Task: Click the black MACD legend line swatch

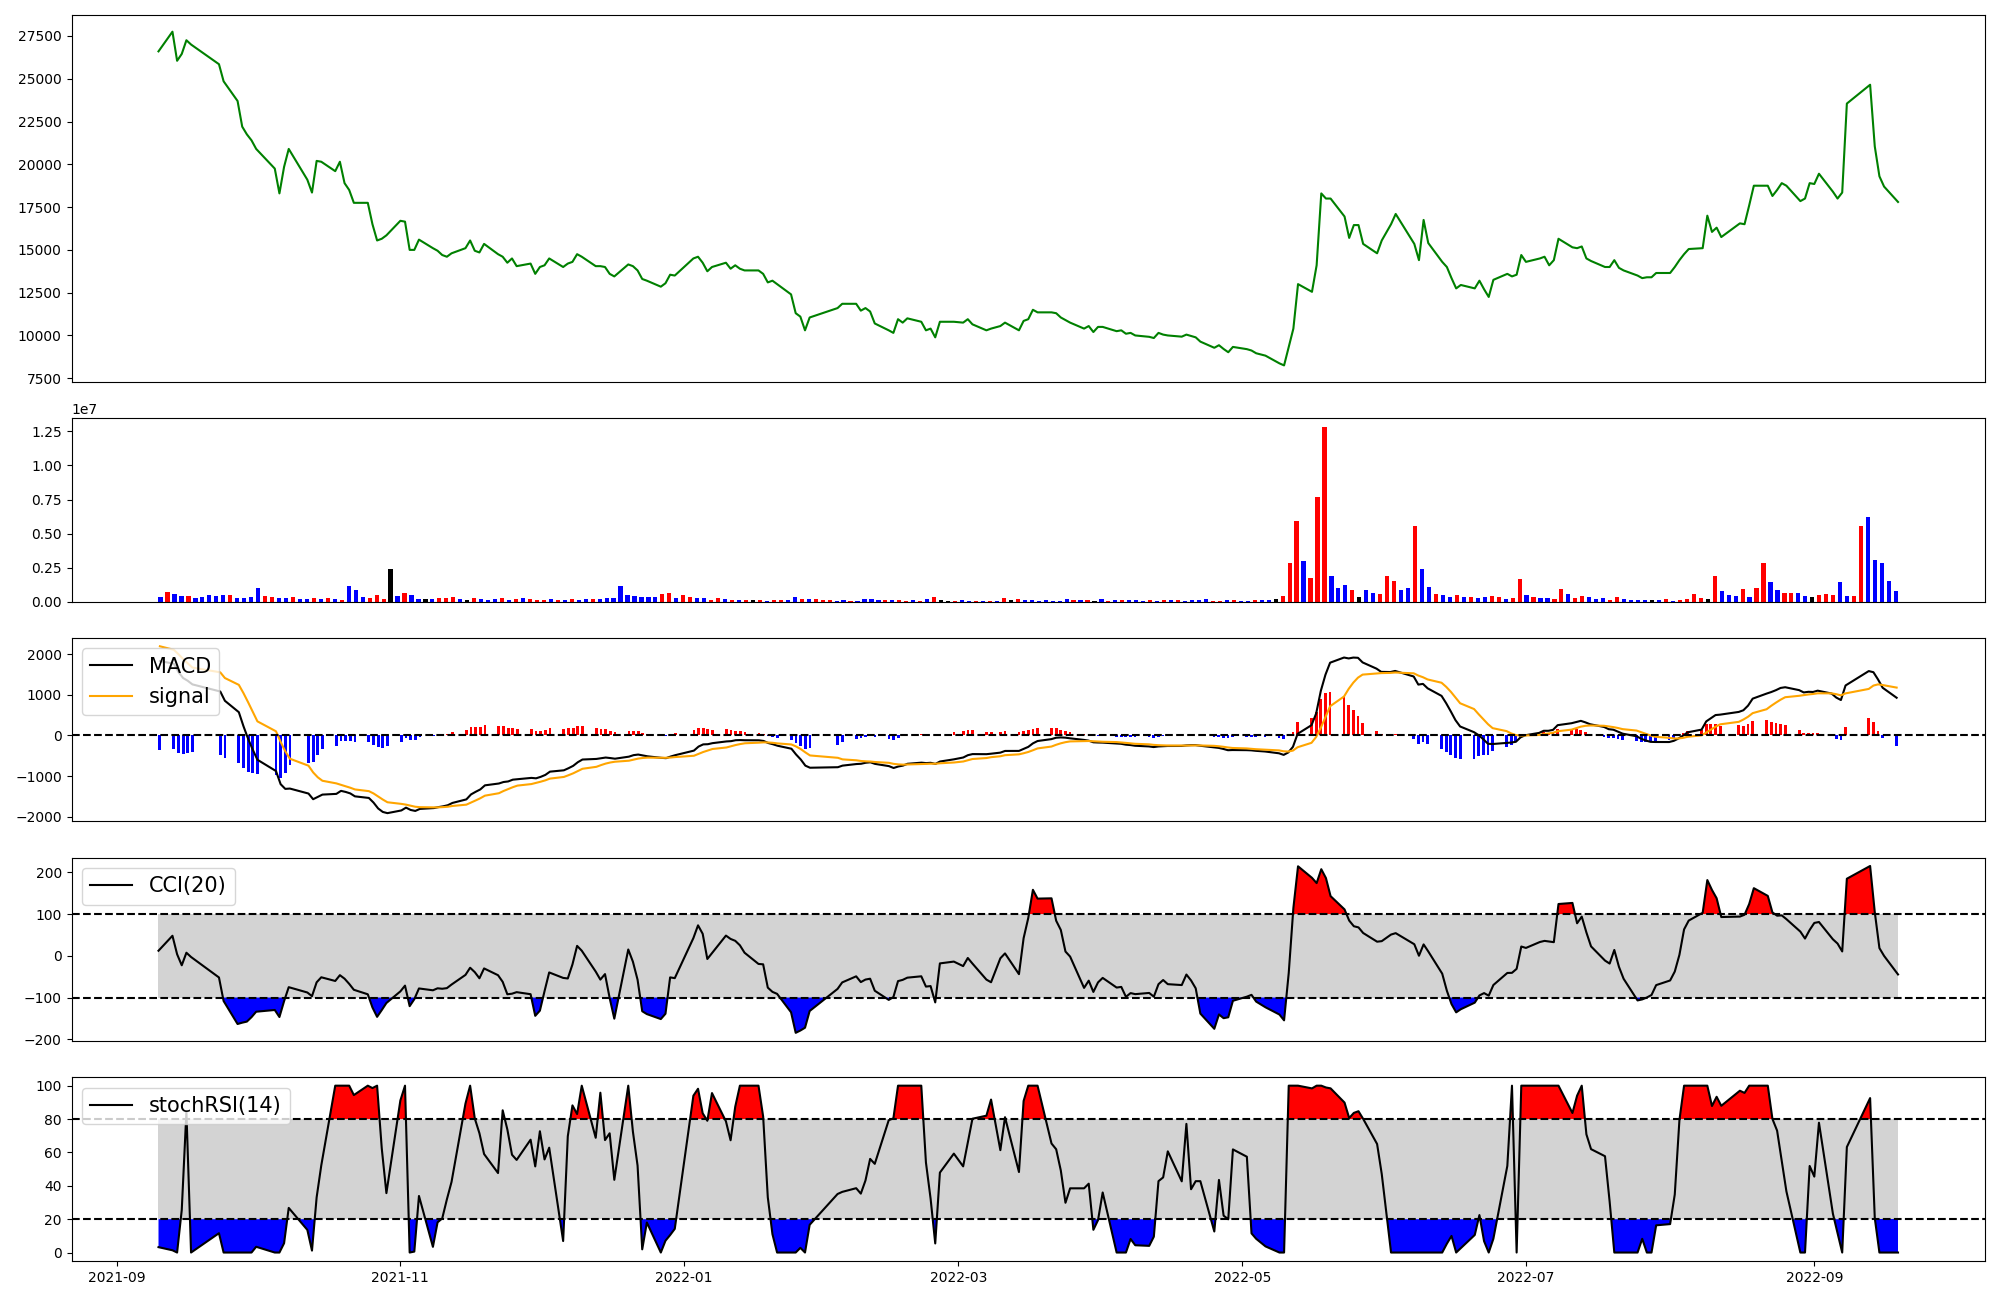Action: click(x=111, y=666)
